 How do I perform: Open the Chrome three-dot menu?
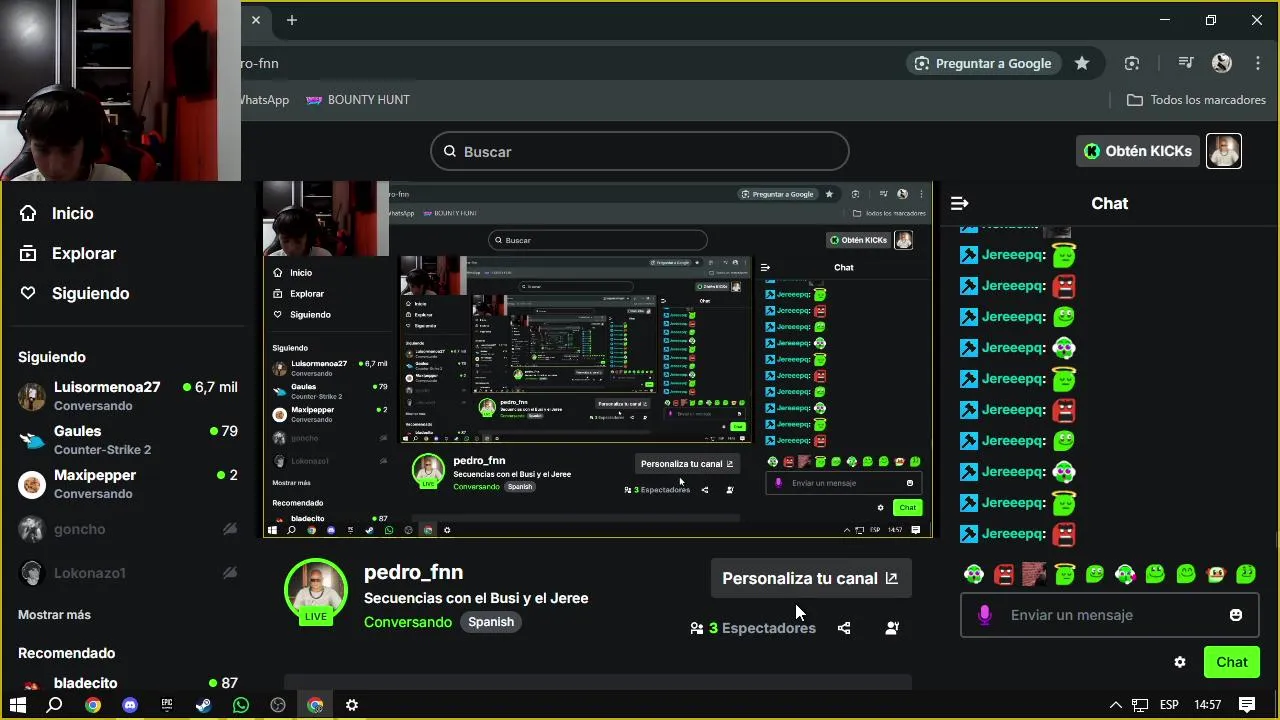1258,63
